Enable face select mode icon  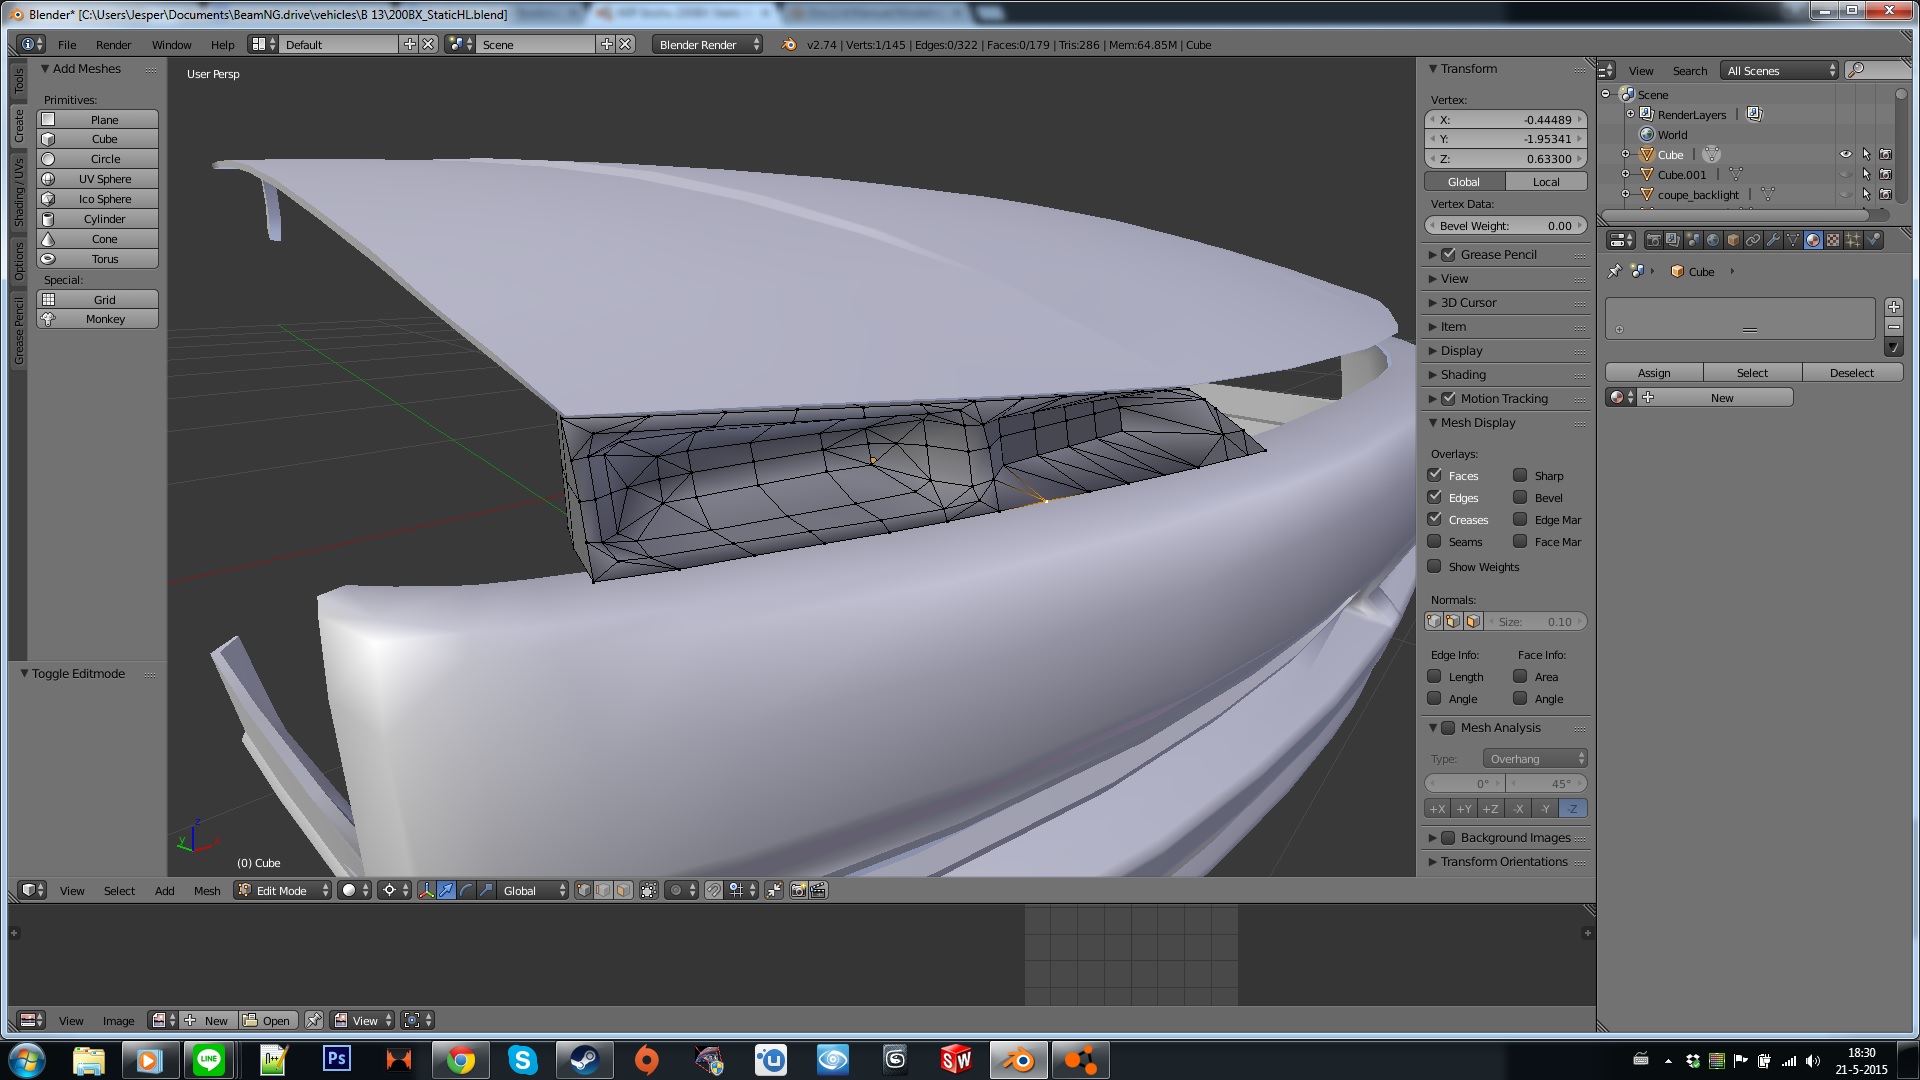pos(623,890)
